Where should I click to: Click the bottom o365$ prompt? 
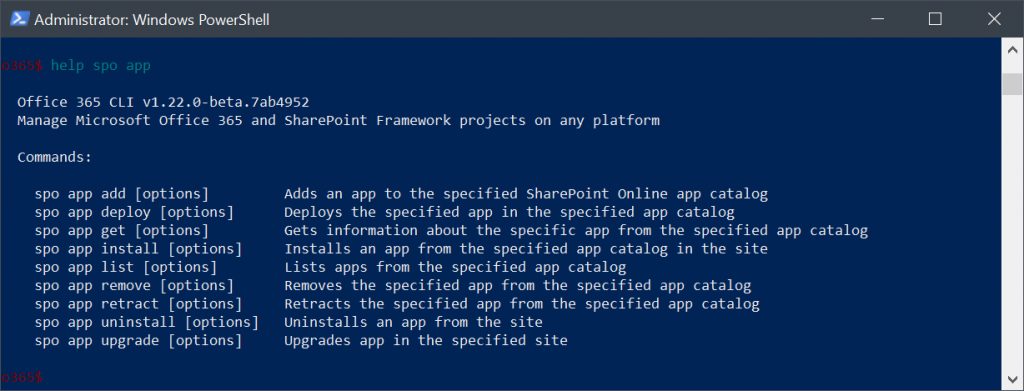[x=22, y=377]
